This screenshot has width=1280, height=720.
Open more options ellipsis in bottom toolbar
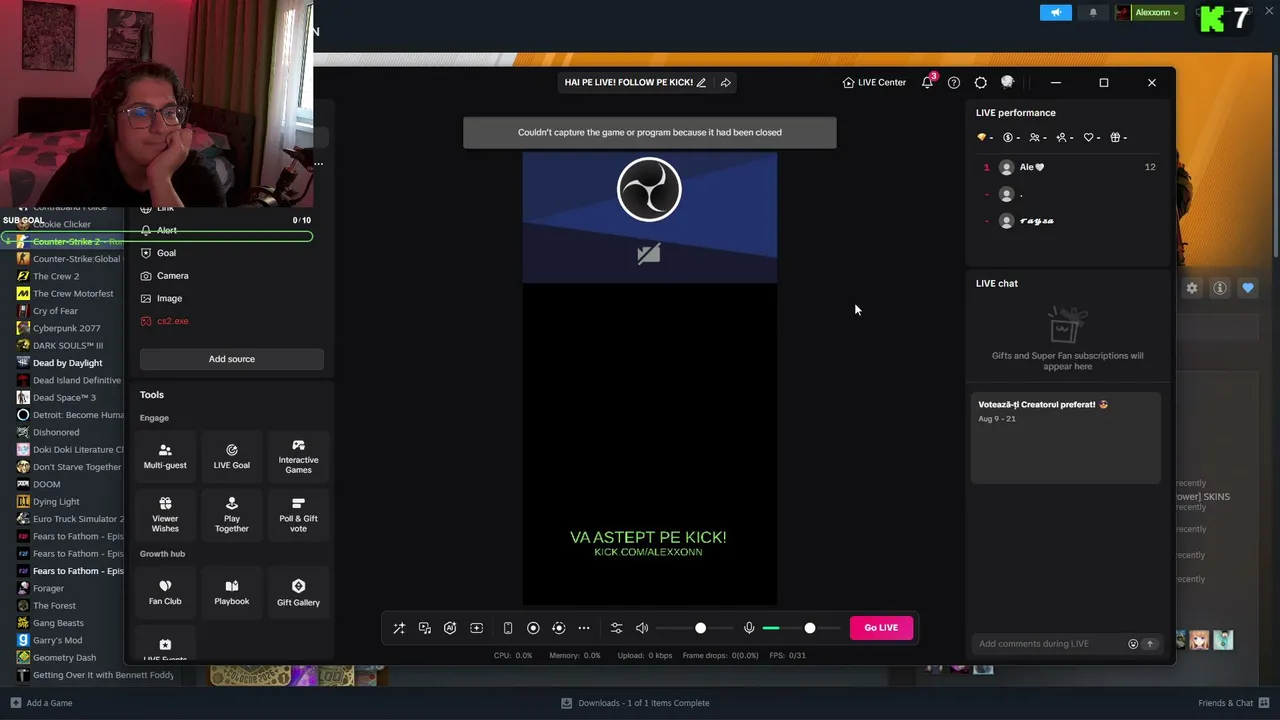point(584,628)
